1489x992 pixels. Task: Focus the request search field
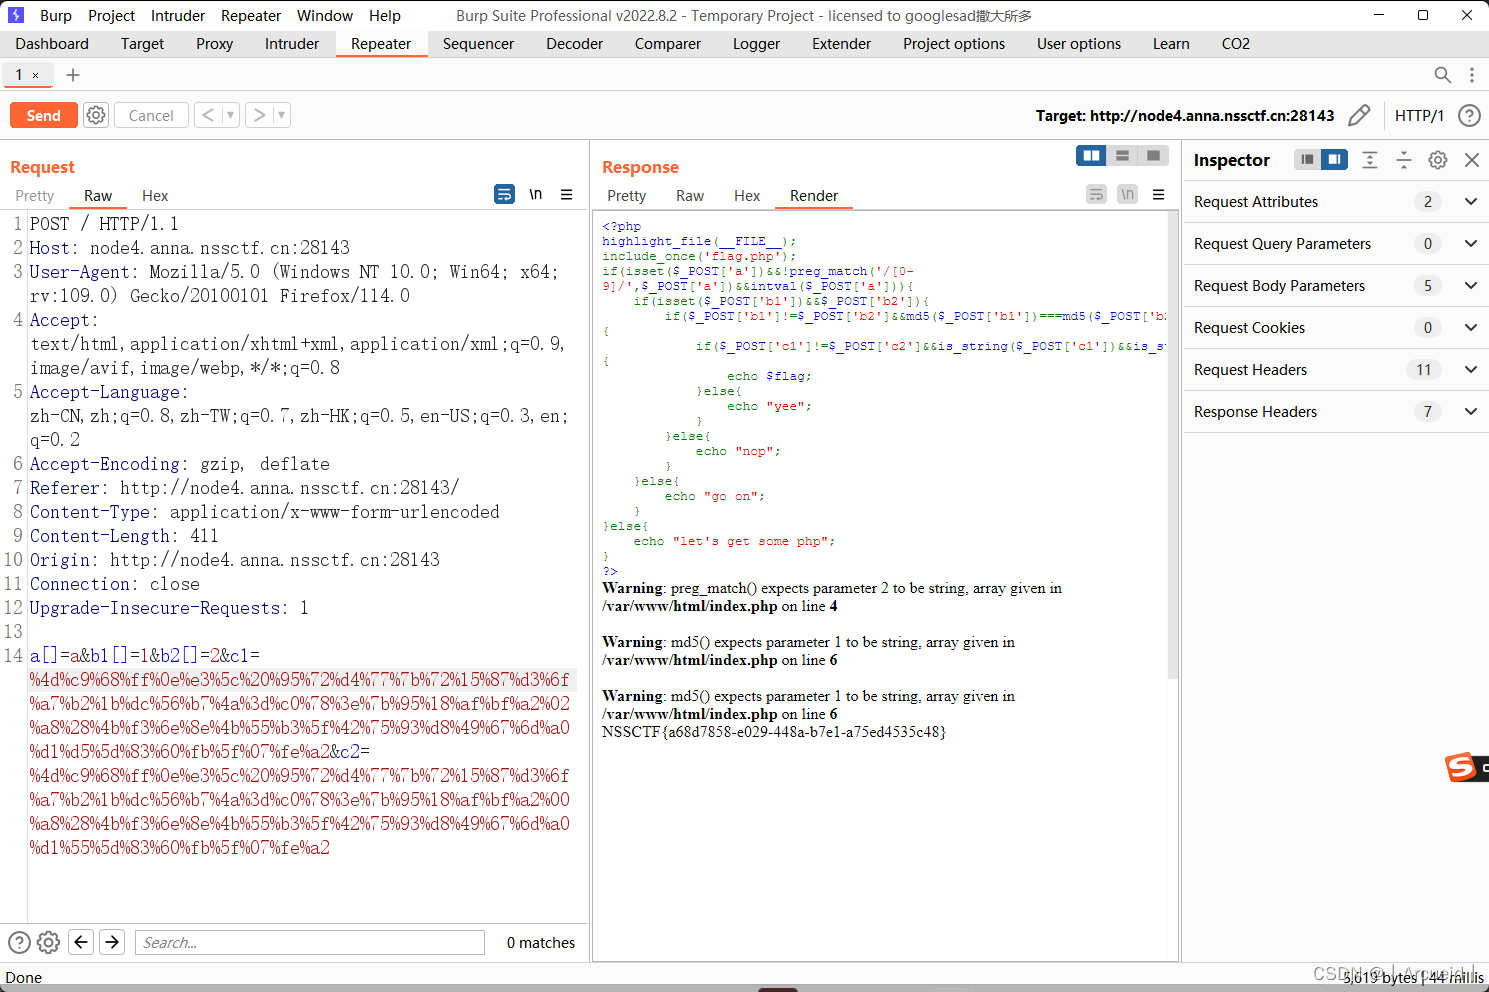[310, 942]
